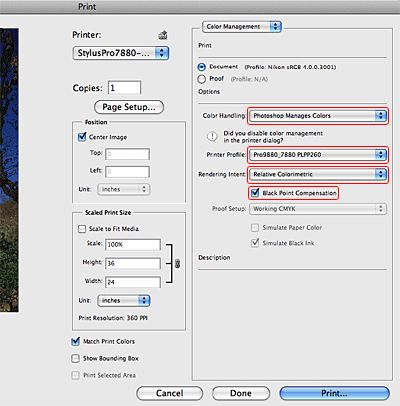Toggle the Center Image checkbox
The image size is (400, 406).
pos(82,137)
